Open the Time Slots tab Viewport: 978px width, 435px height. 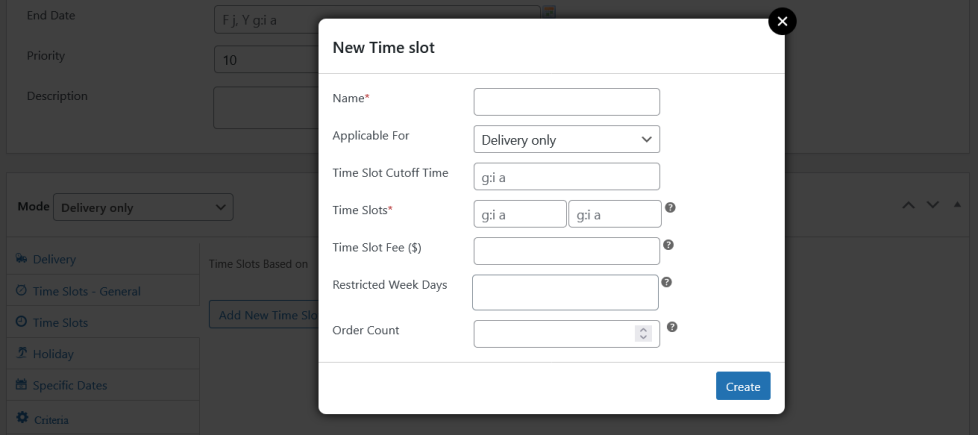coord(60,322)
